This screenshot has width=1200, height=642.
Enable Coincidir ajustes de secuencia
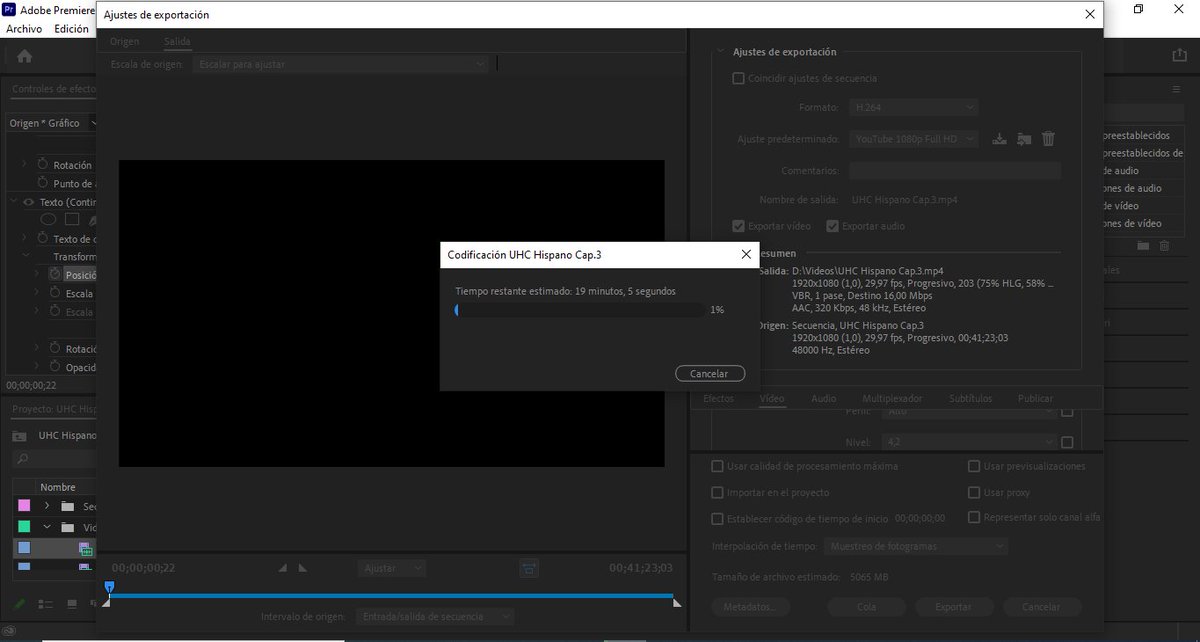pos(737,78)
